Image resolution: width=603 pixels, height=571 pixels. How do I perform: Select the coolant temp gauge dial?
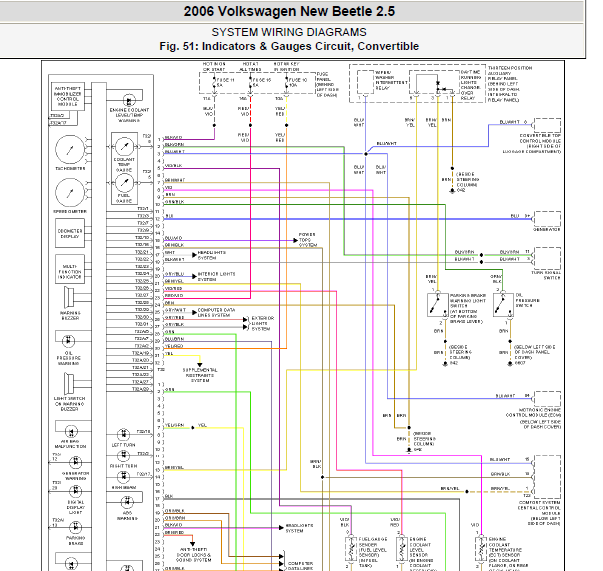tap(124, 146)
